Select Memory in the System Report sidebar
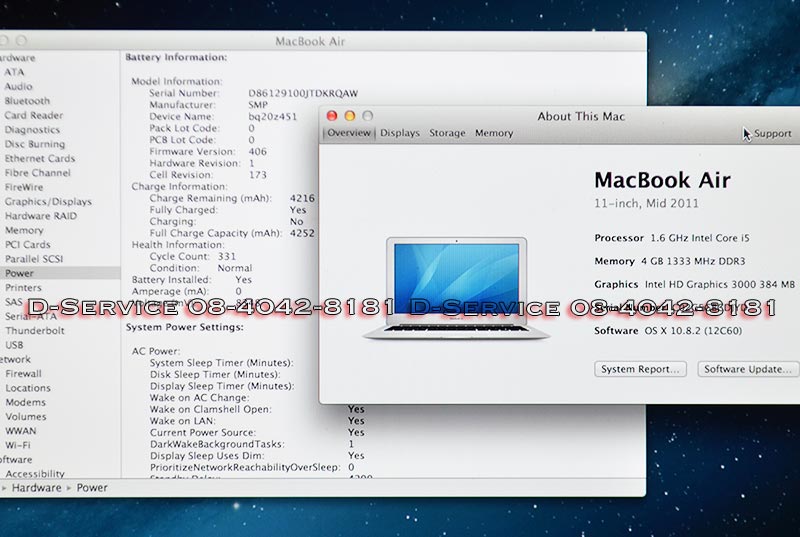This screenshot has width=800, height=537. tap(24, 231)
